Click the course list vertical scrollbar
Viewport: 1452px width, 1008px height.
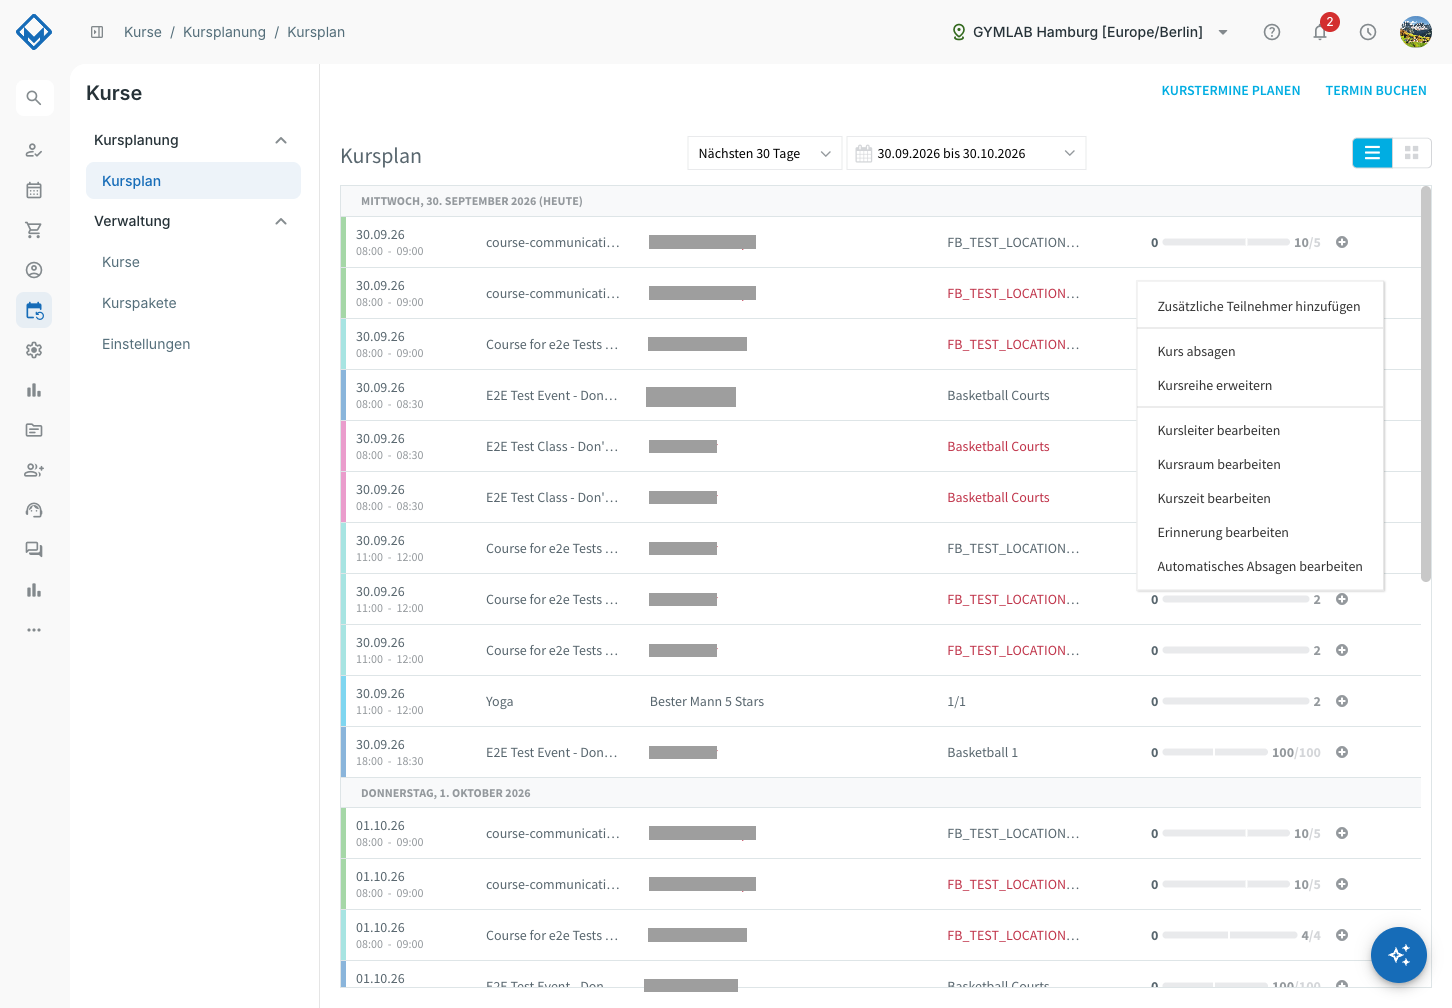pyautogui.click(x=1426, y=383)
